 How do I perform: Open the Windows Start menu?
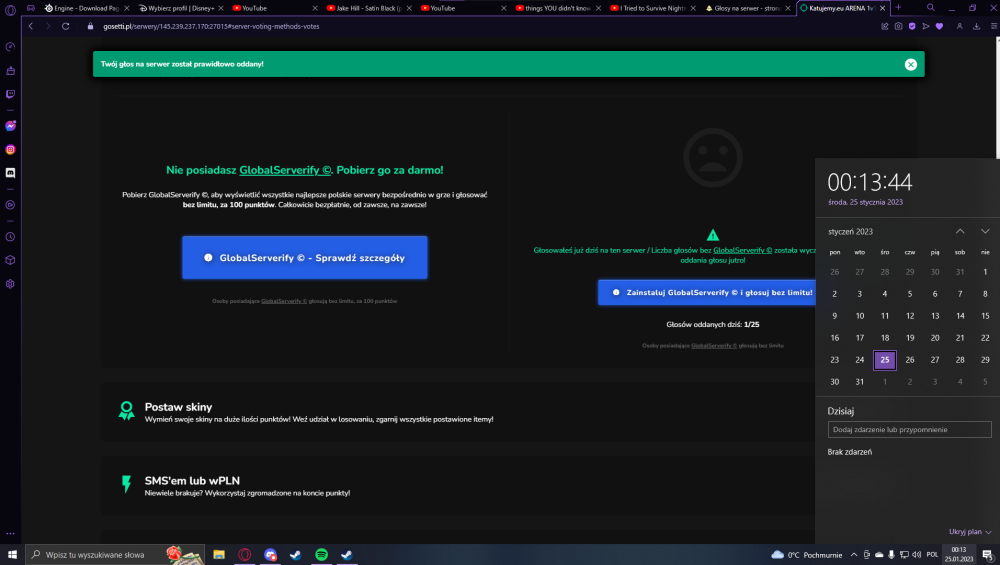point(12,555)
